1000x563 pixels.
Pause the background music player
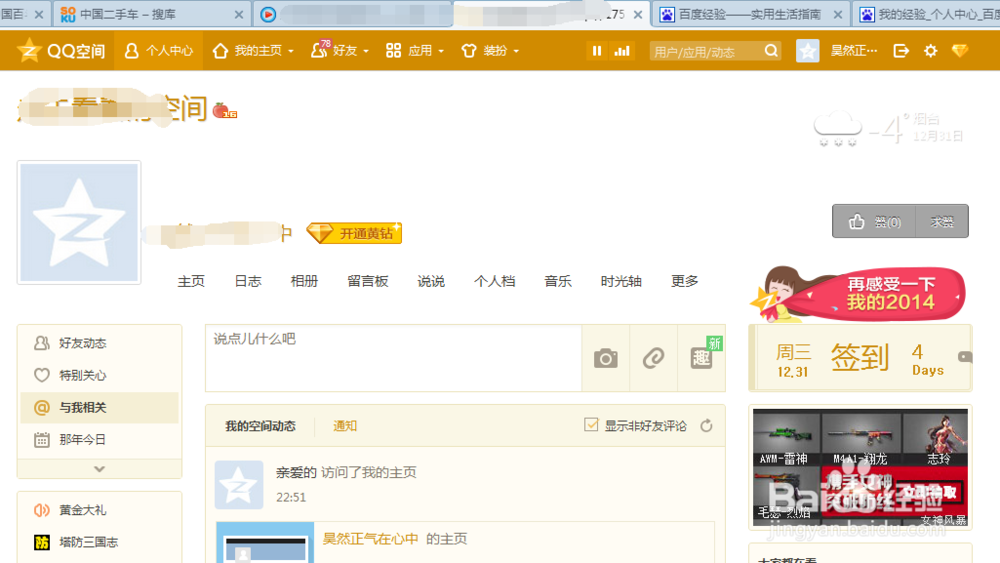pyautogui.click(x=597, y=50)
